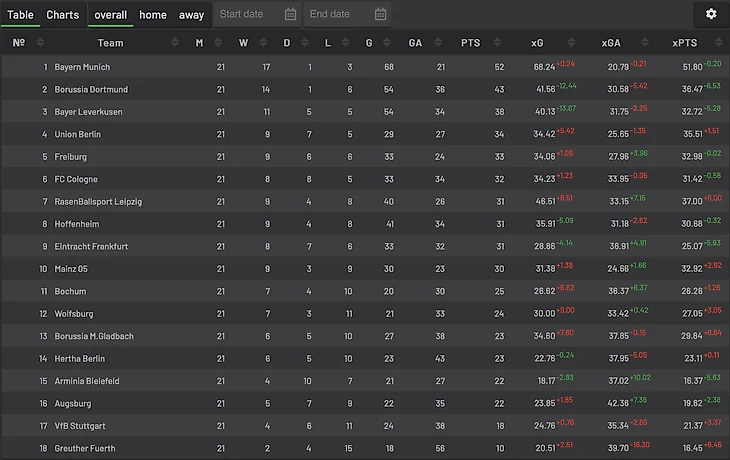This screenshot has height=460, width=730.
Task: Sort table by Team column arrows
Action: (176, 43)
